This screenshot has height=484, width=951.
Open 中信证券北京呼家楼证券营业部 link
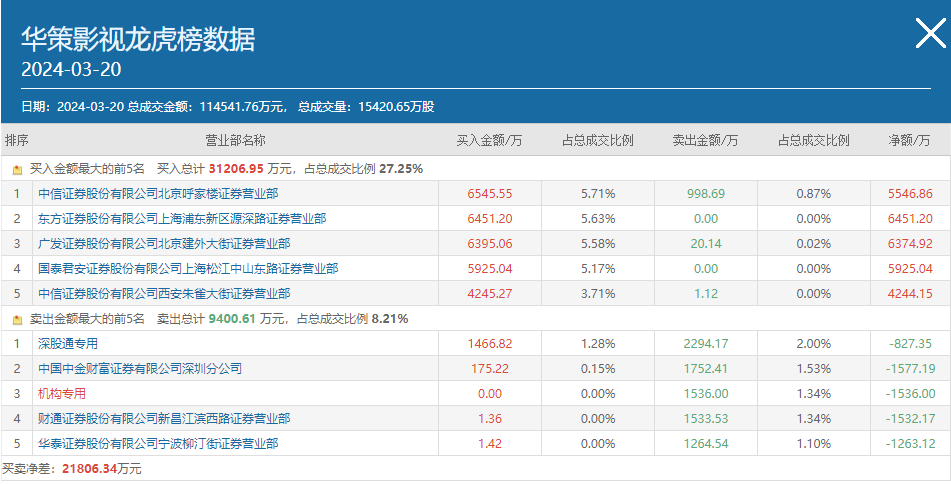[x=158, y=193]
